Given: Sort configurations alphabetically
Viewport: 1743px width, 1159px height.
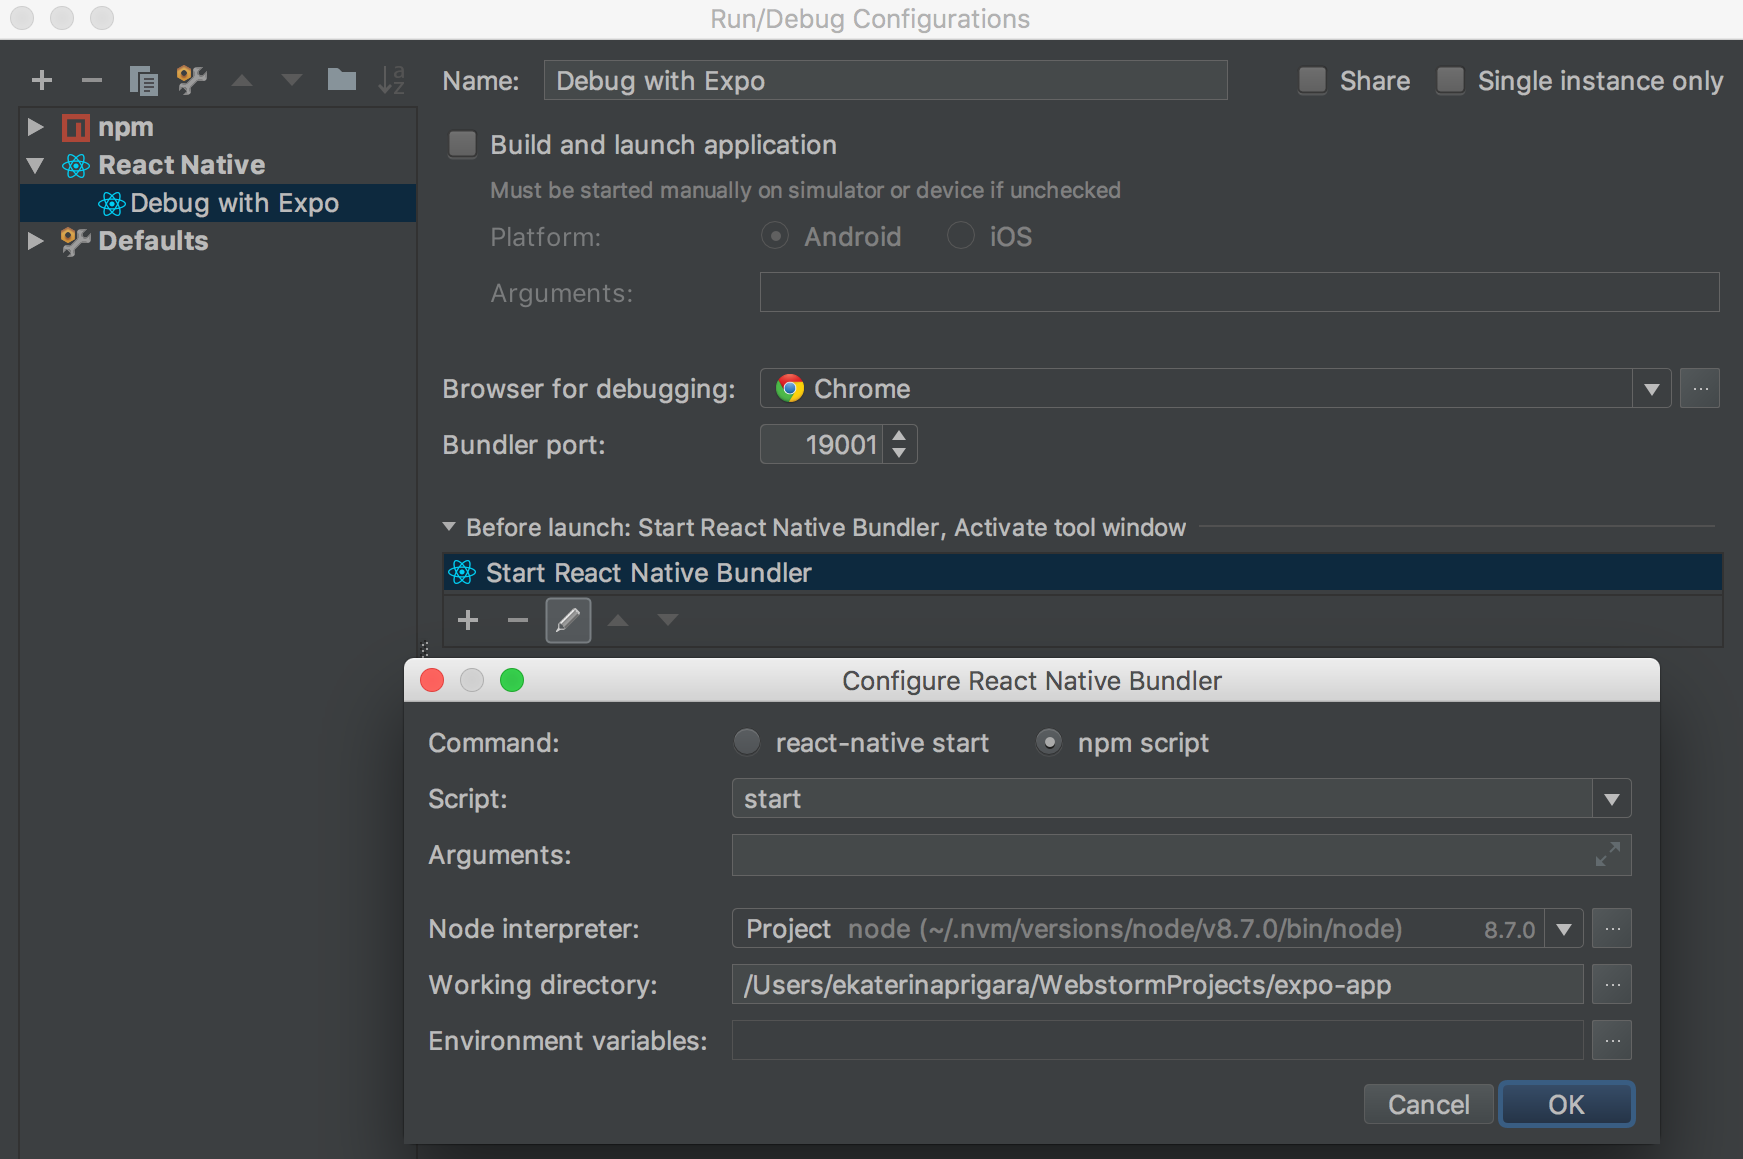Looking at the screenshot, I should (391, 80).
